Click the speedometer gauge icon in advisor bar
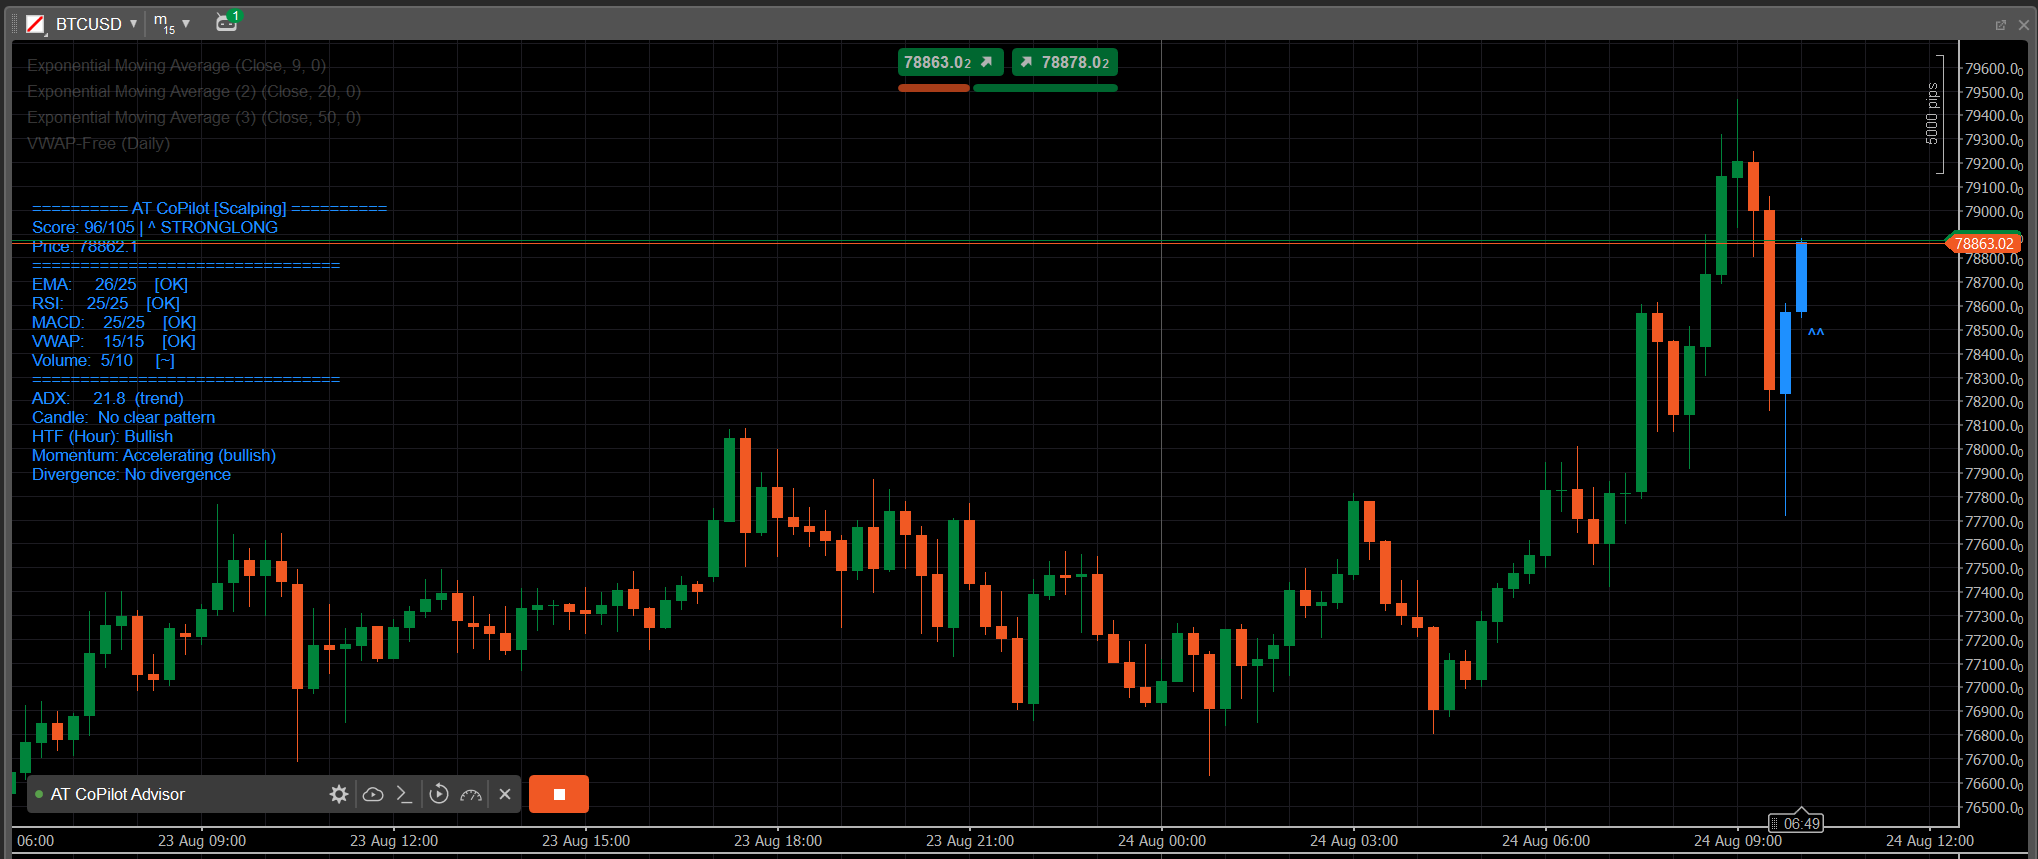Screen dimensions: 2038x859 (x=471, y=794)
